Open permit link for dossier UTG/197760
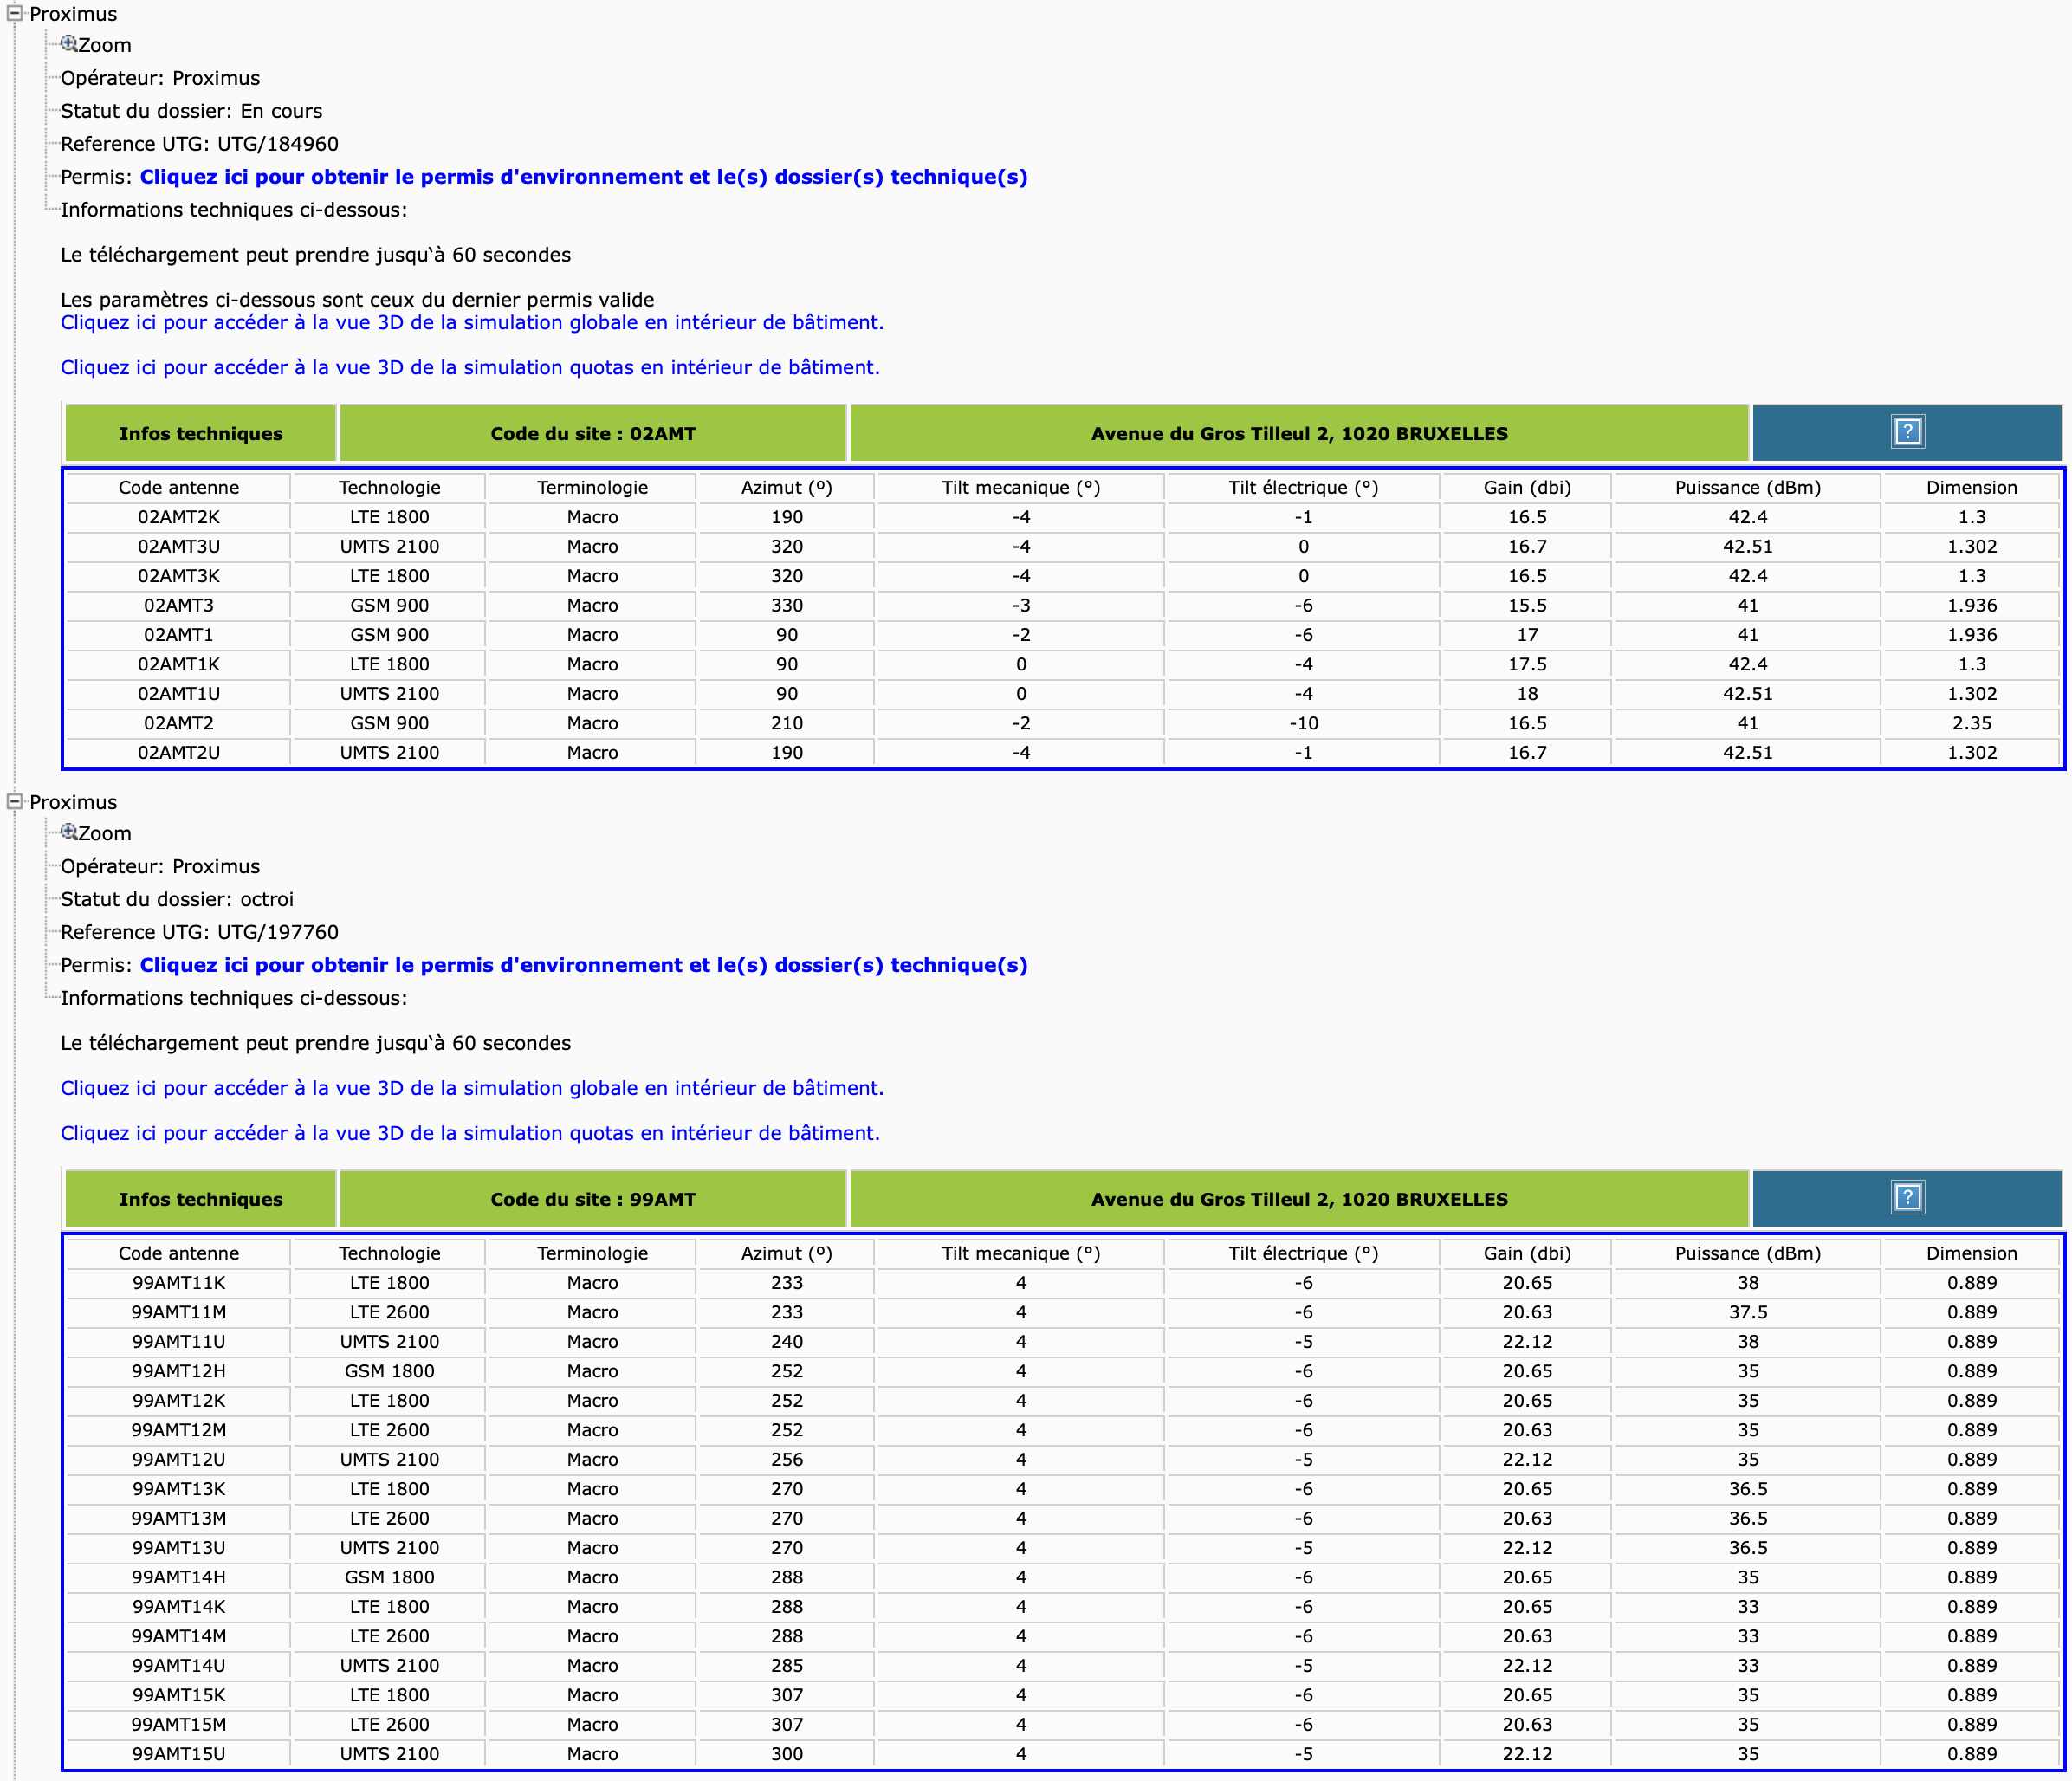This screenshot has height=1781, width=2072. click(583, 965)
